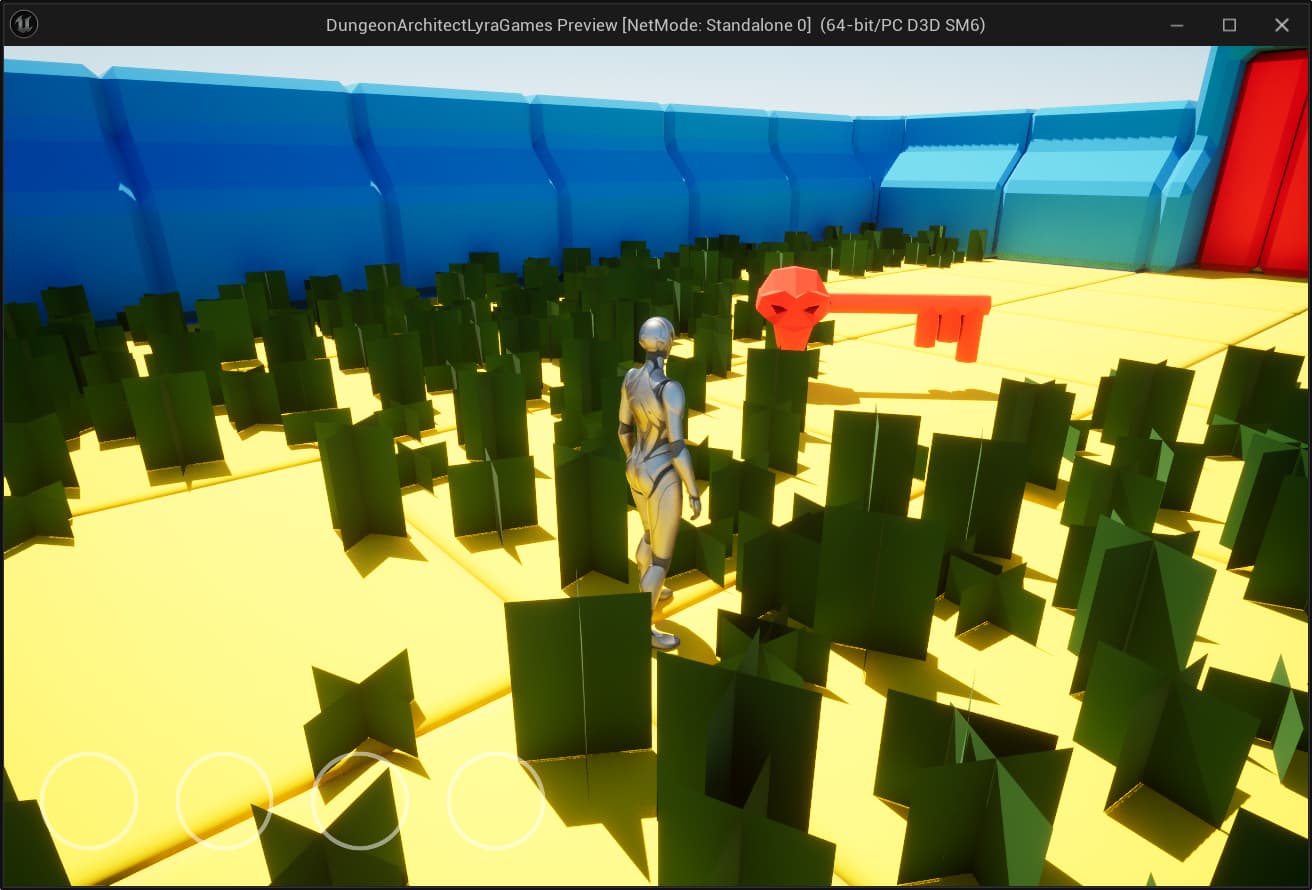The width and height of the screenshot is (1312, 890).
Task: Close the DungeonArchitectLyraGames preview window
Action: click(1281, 25)
